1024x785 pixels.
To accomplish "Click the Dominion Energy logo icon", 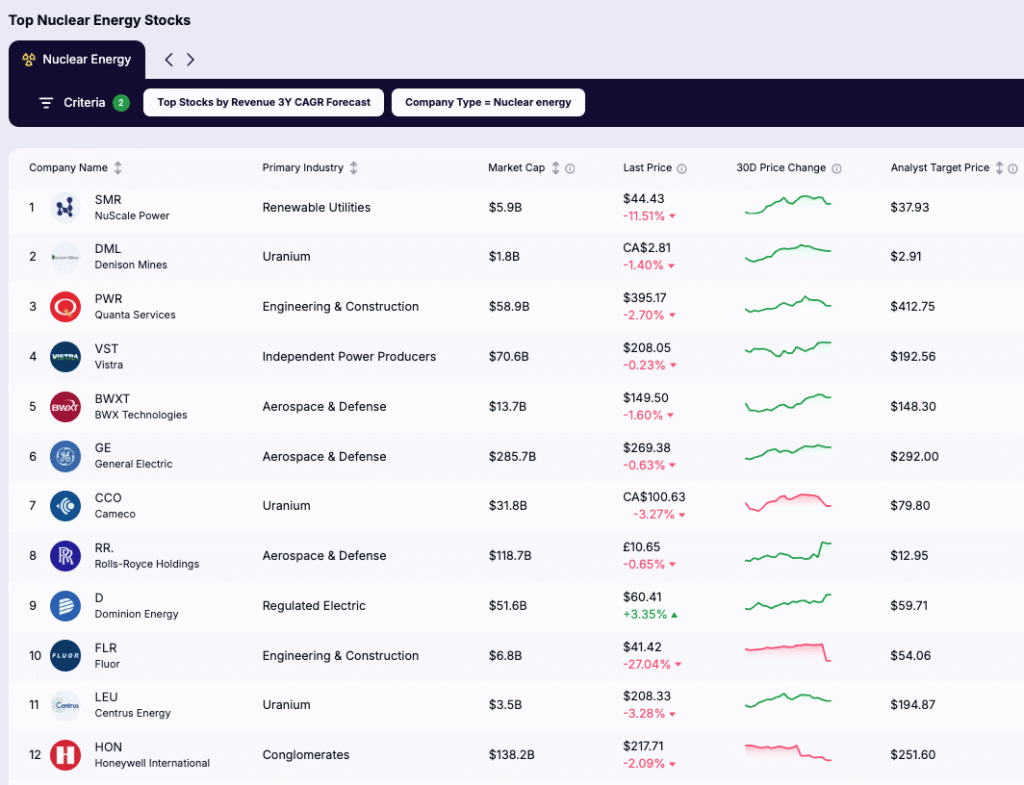I will (x=65, y=606).
